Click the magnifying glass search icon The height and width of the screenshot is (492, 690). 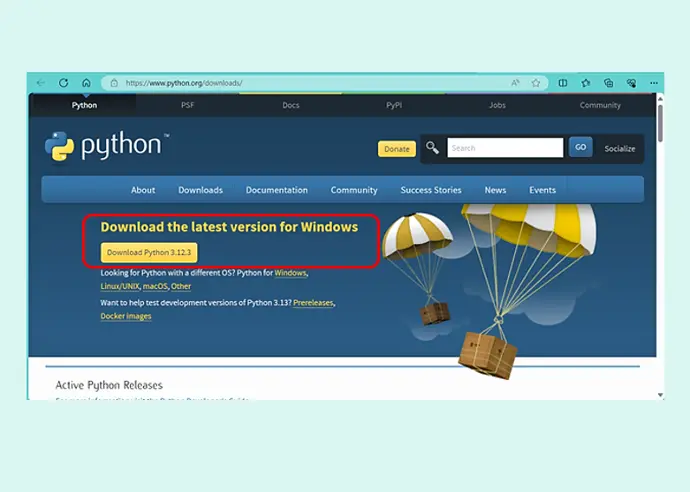432,148
